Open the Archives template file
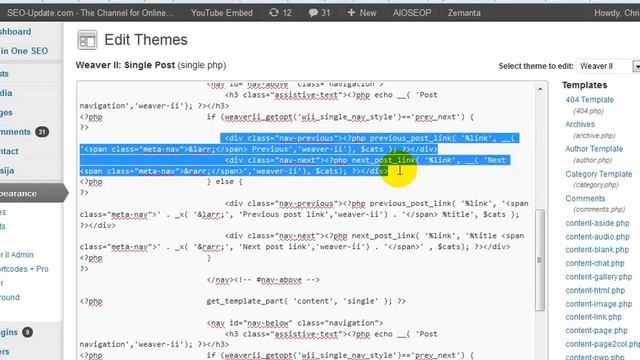Screen dimensions: 640x360 coord(580,124)
